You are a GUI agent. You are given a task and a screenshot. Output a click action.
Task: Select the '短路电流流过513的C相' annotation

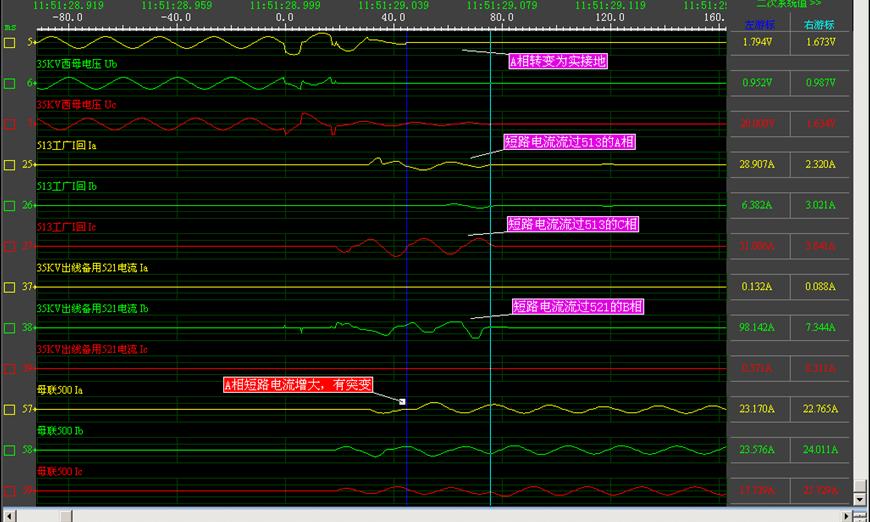click(x=572, y=224)
